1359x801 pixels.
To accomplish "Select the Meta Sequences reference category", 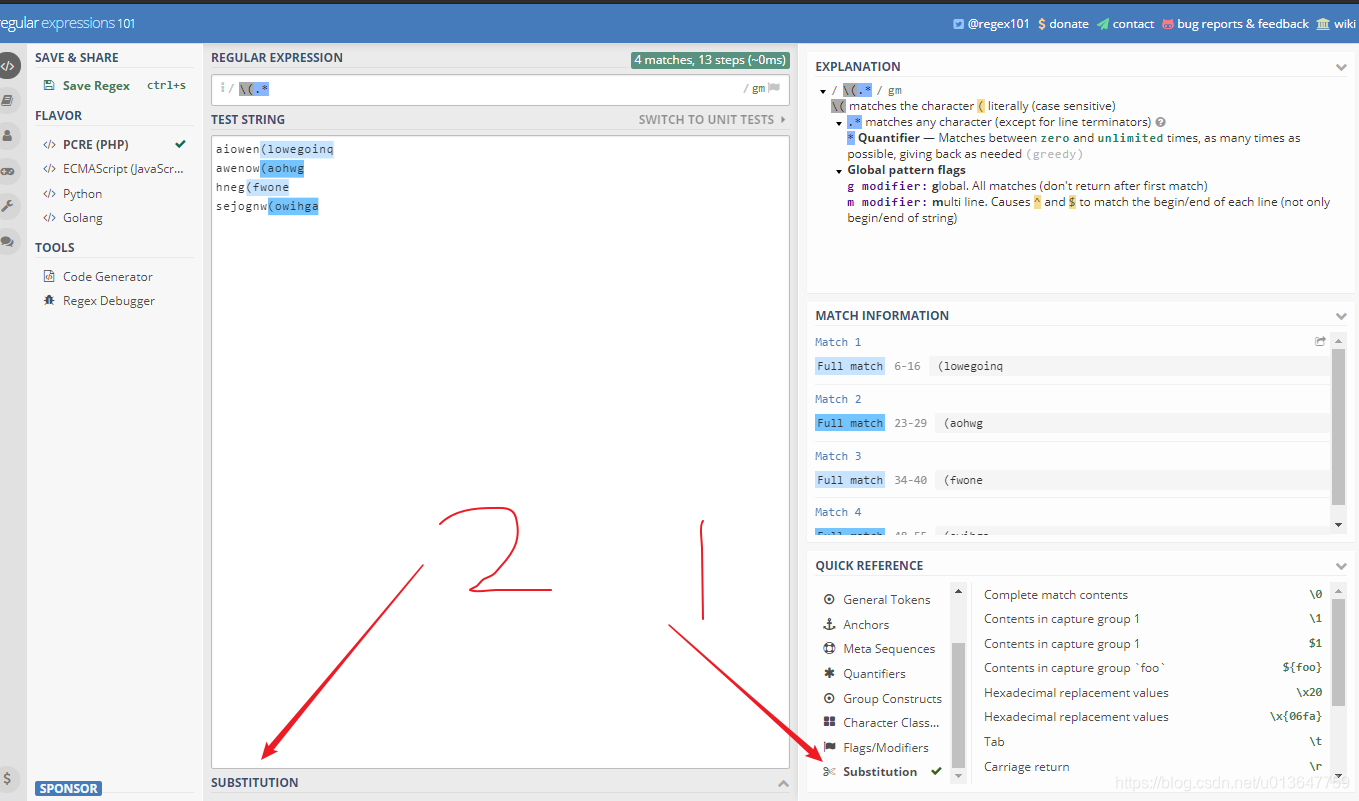I will (x=879, y=648).
